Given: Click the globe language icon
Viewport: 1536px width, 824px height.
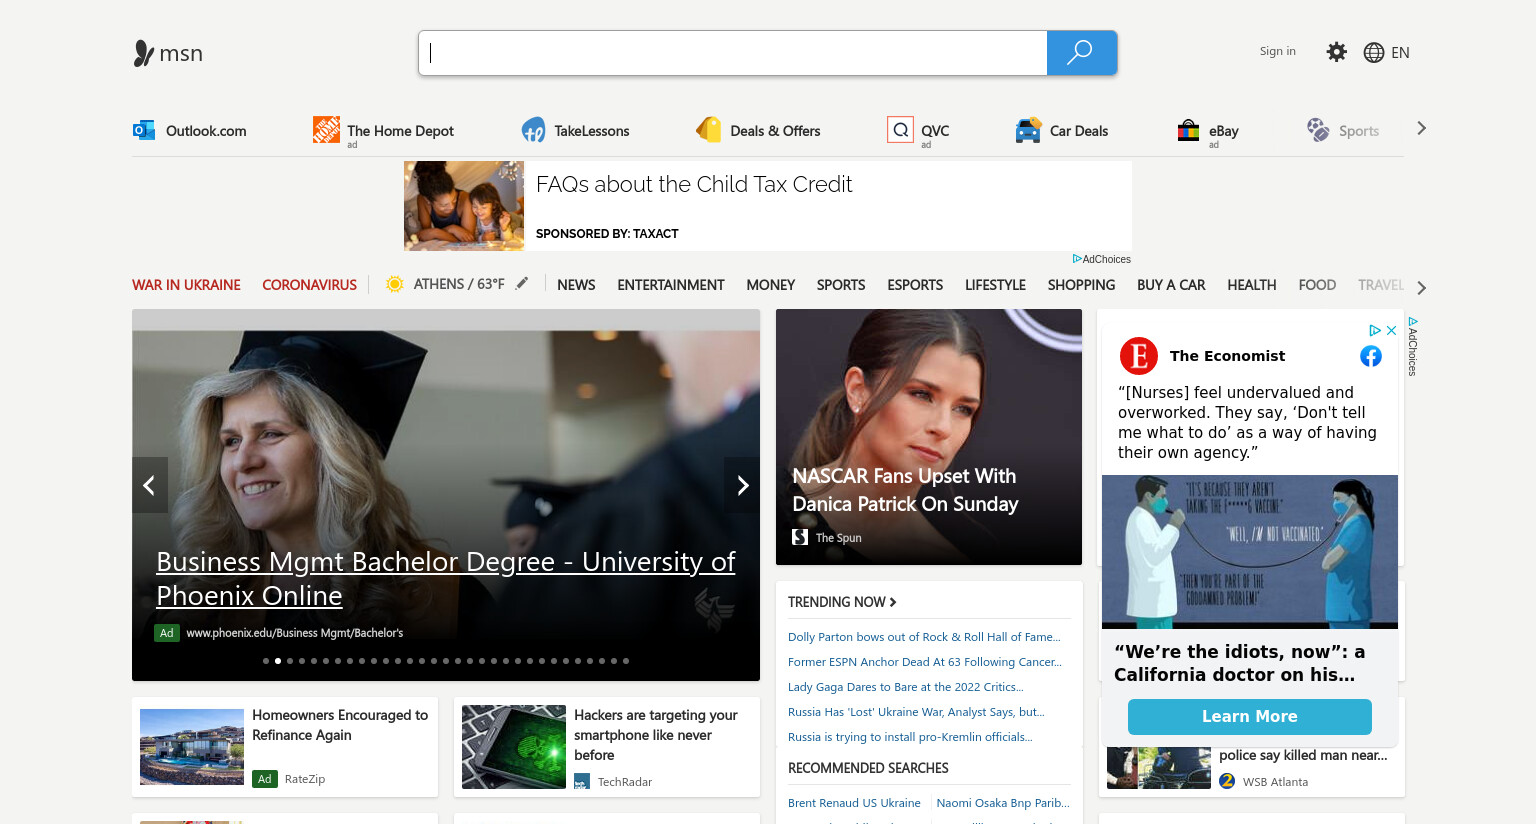Looking at the screenshot, I should 1374,53.
